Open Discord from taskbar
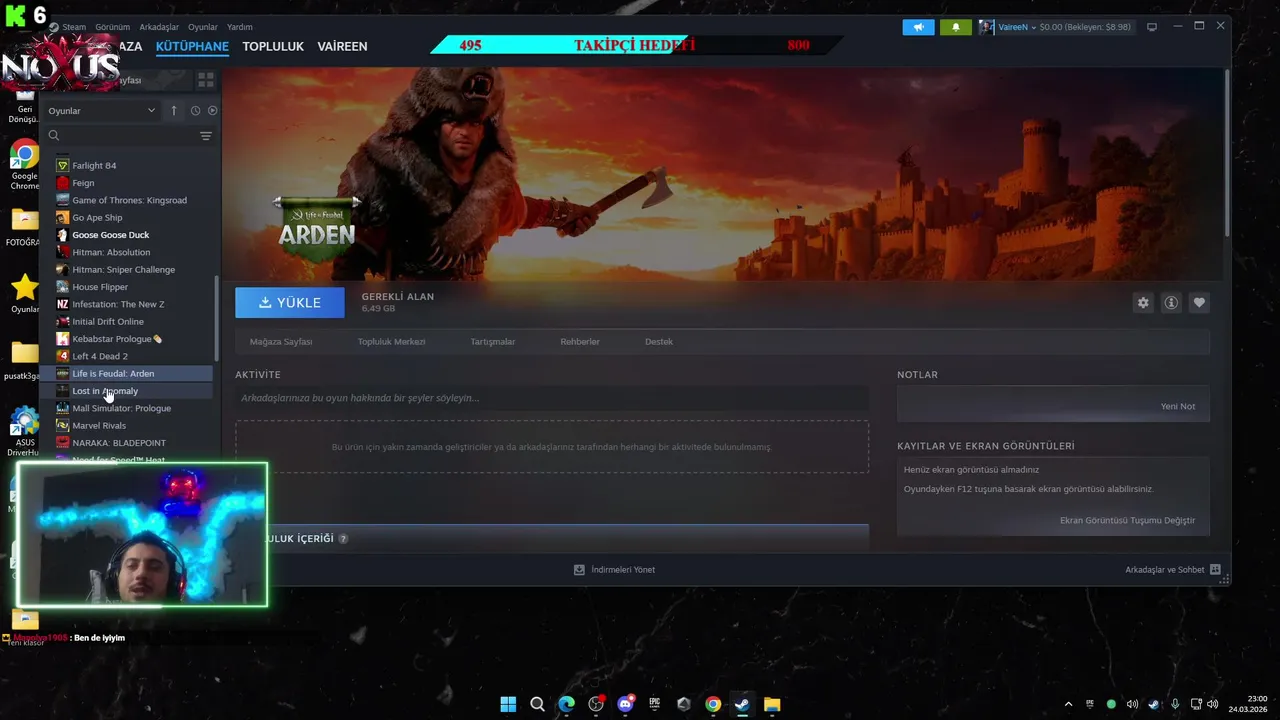The width and height of the screenshot is (1280, 720). (x=625, y=704)
